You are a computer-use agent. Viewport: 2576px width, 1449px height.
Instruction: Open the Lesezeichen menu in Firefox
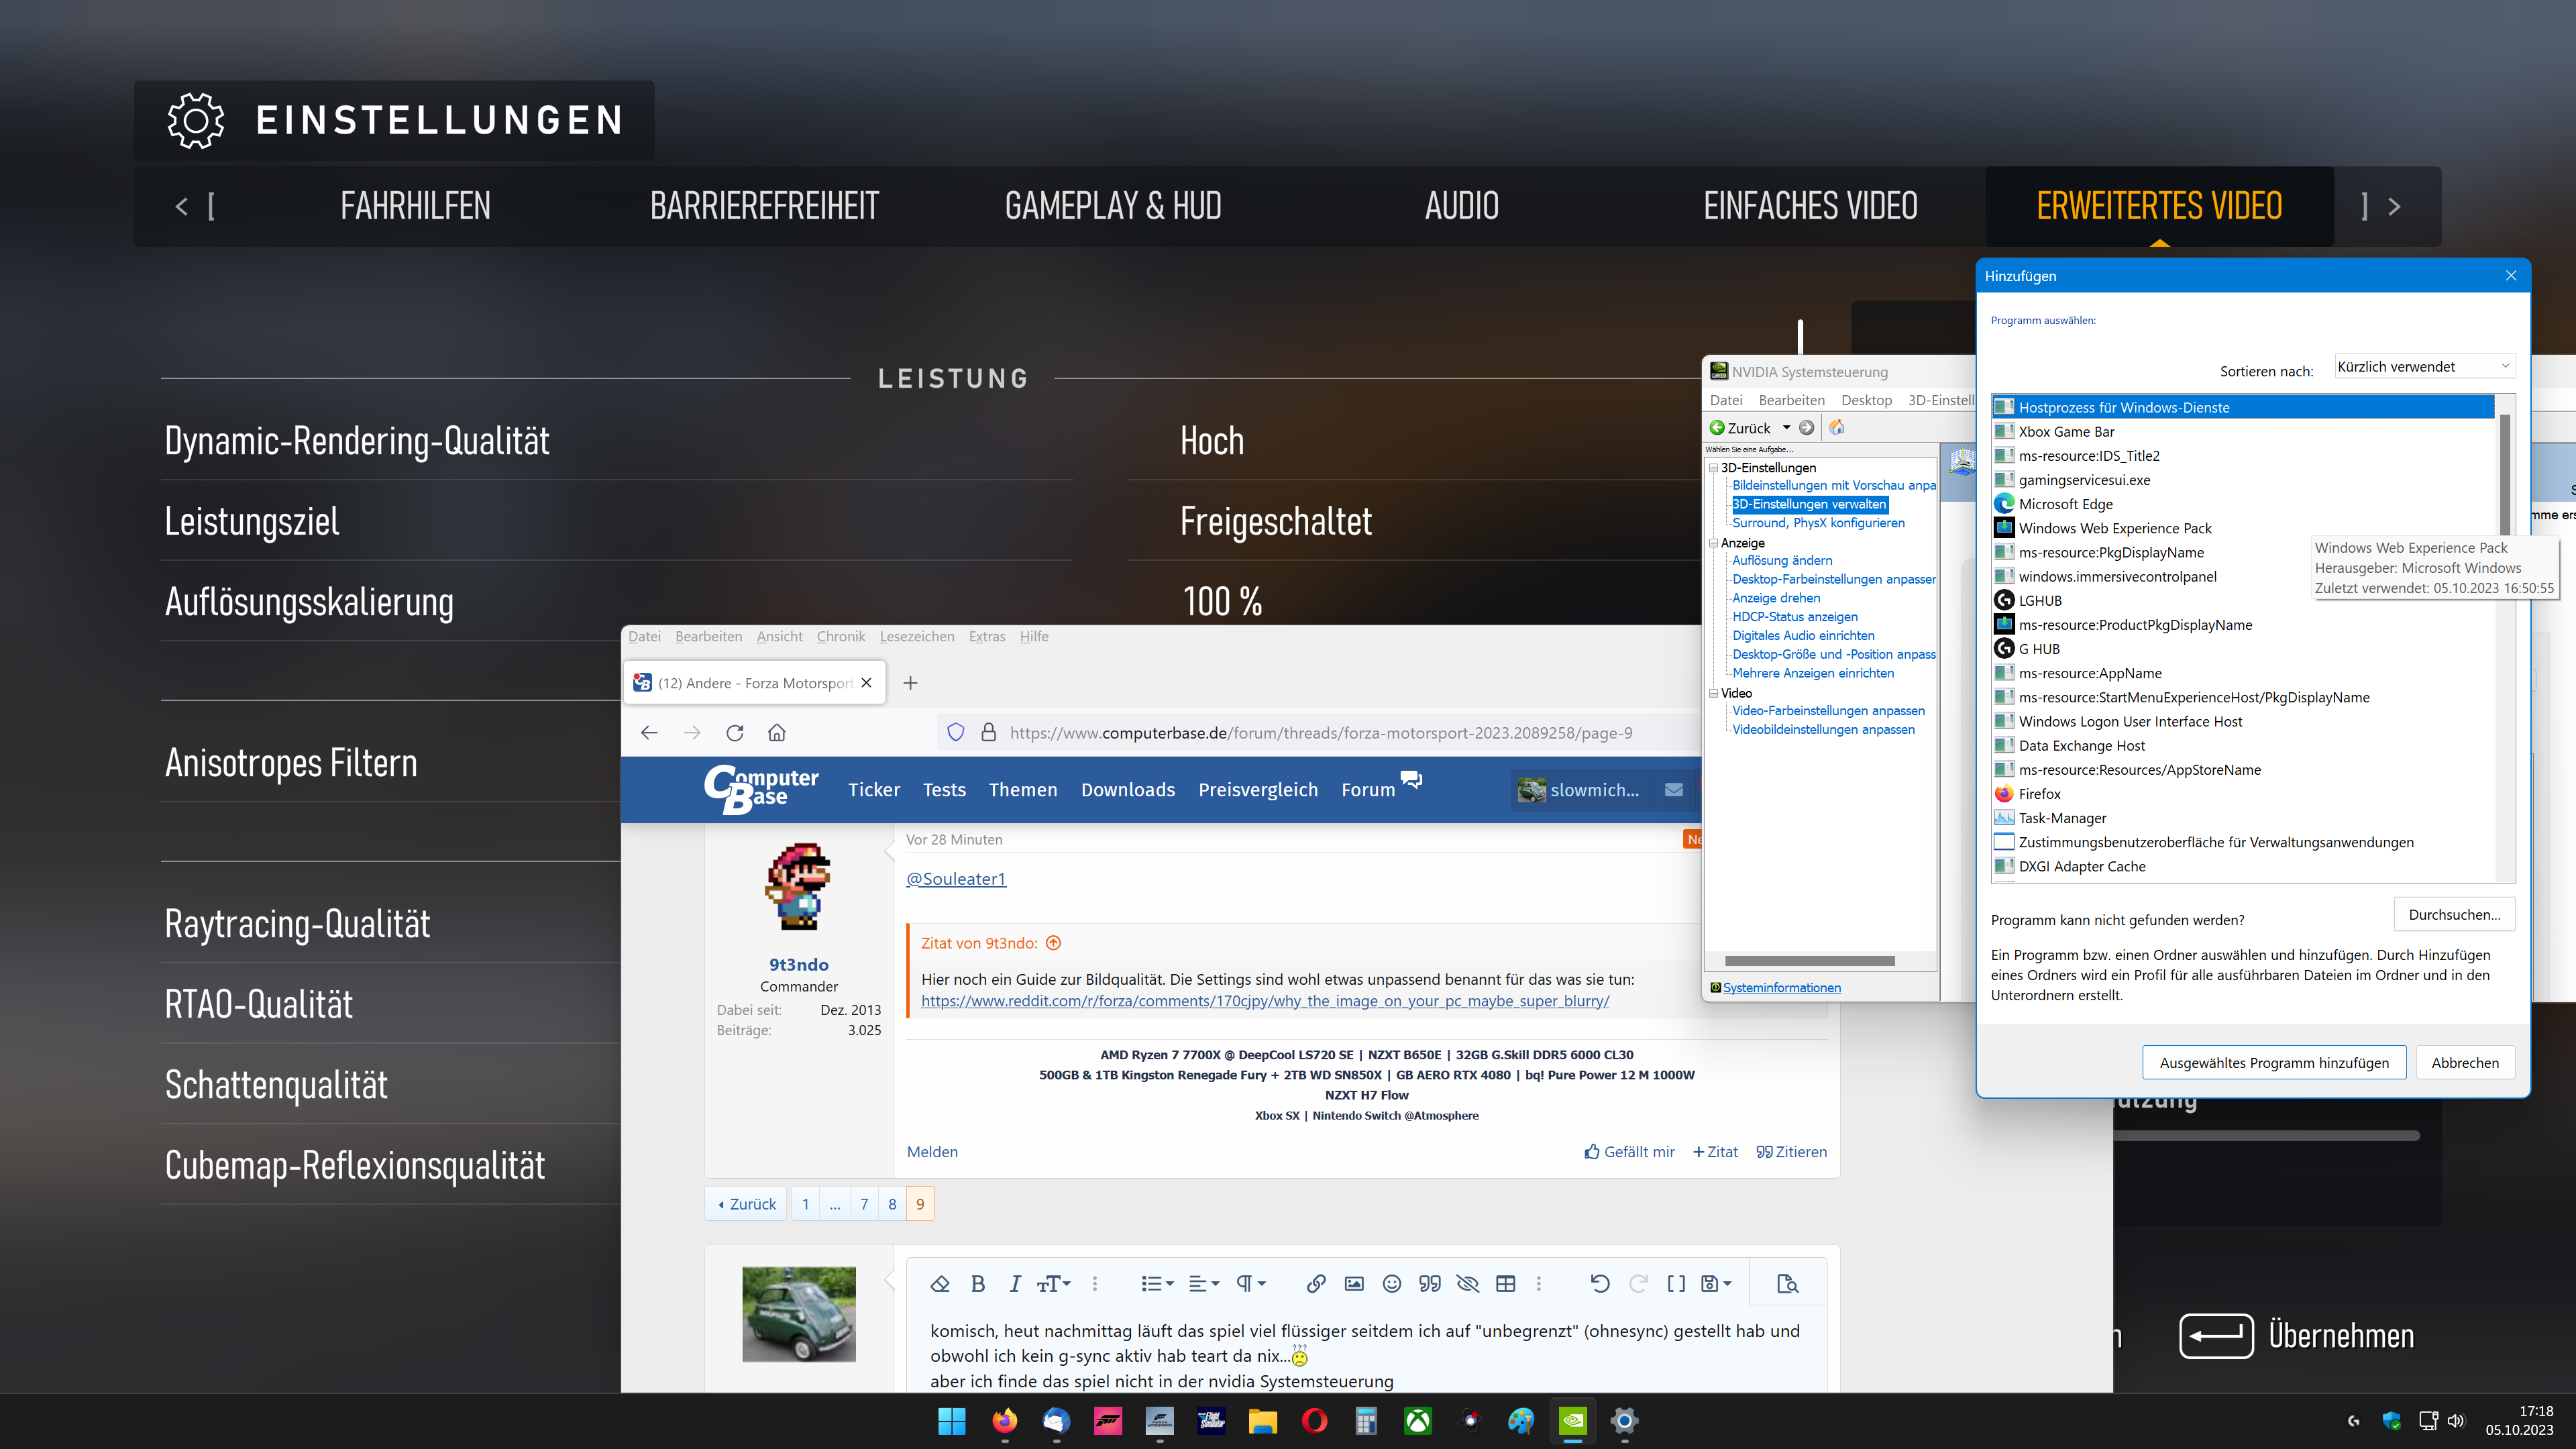pyautogui.click(x=917, y=637)
